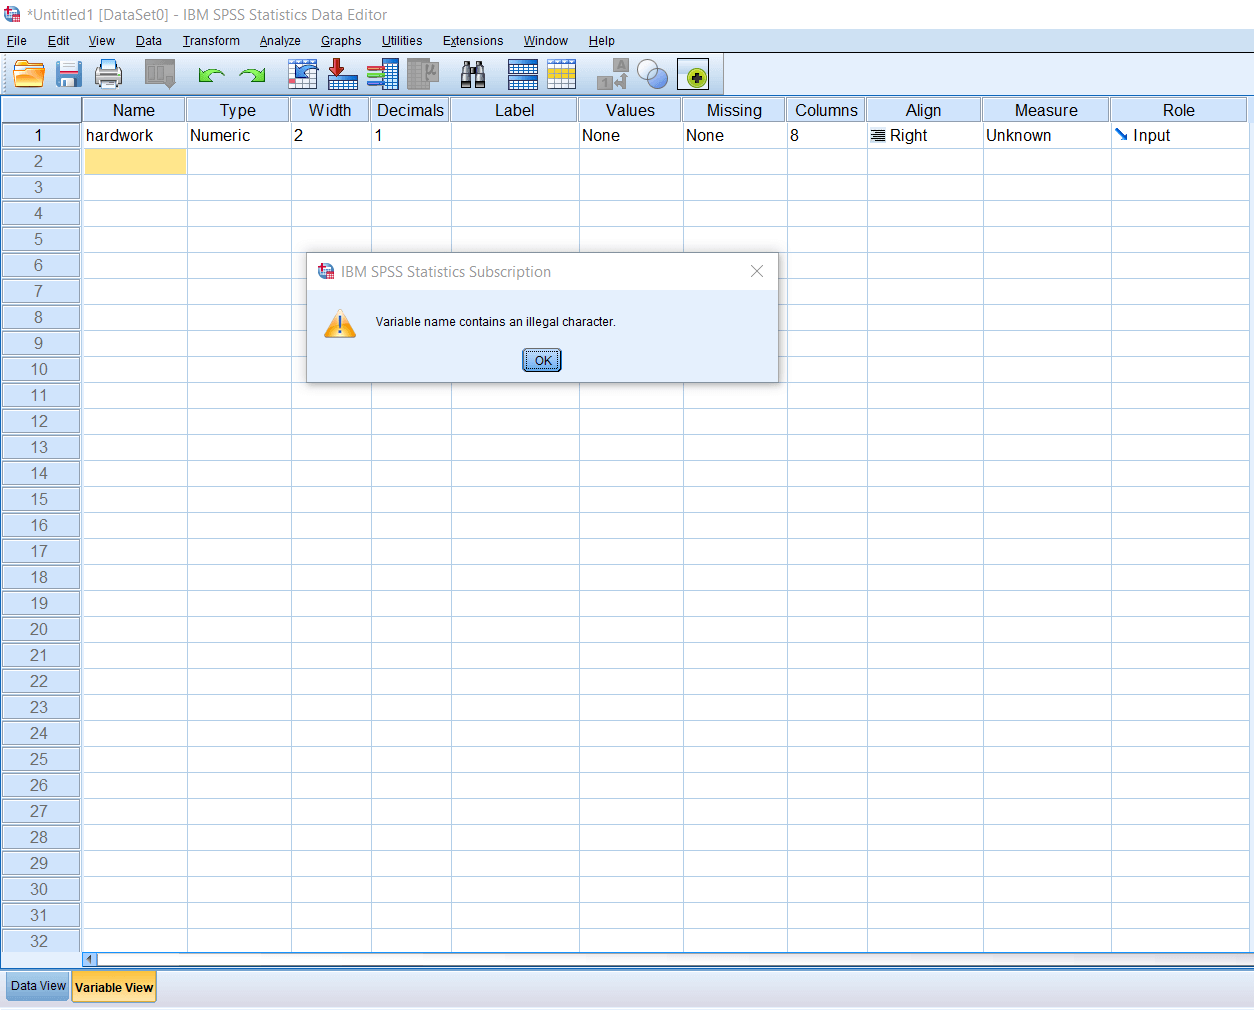Open the Go To Case tool
This screenshot has width=1254, height=1010.
click(302, 74)
